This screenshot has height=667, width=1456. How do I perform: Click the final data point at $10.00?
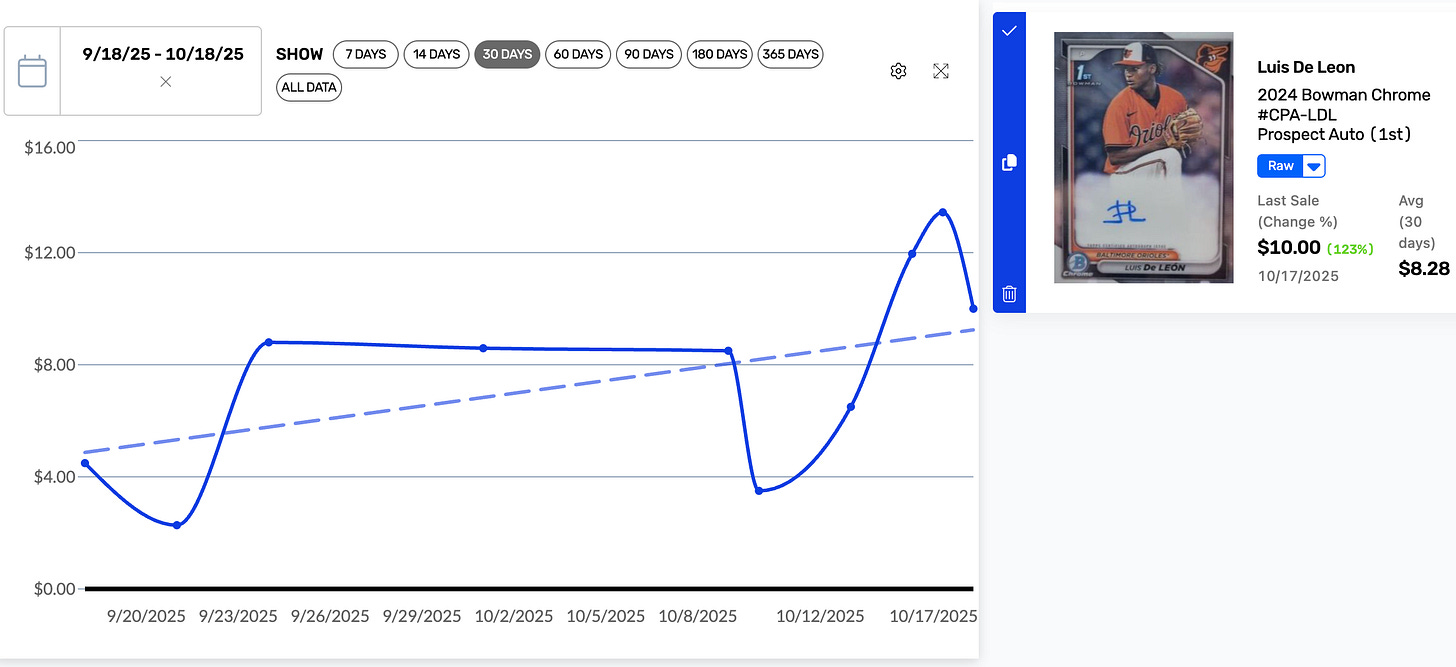(x=973, y=309)
